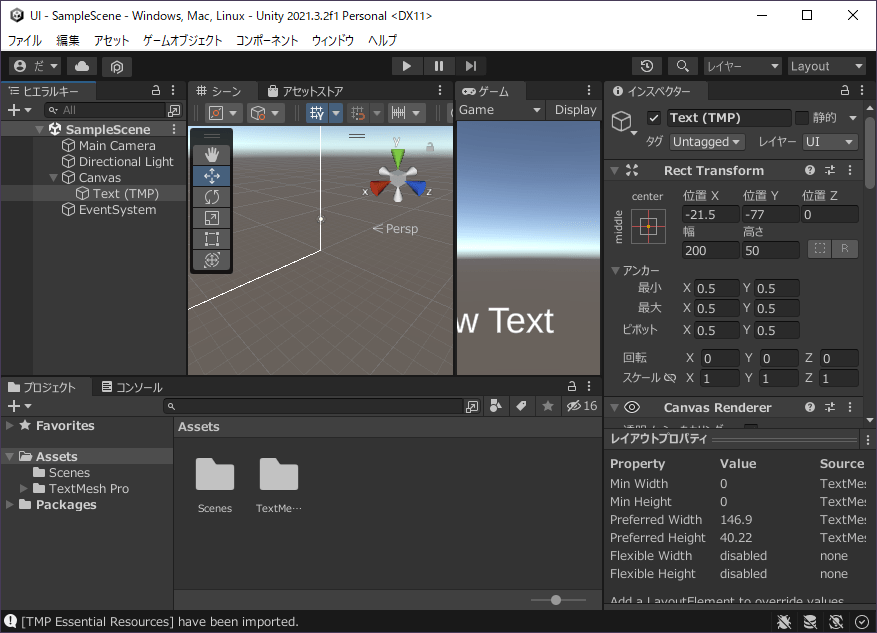877x633 pixels.
Task: Adjust the asset icon size slider
Action: click(x=556, y=600)
